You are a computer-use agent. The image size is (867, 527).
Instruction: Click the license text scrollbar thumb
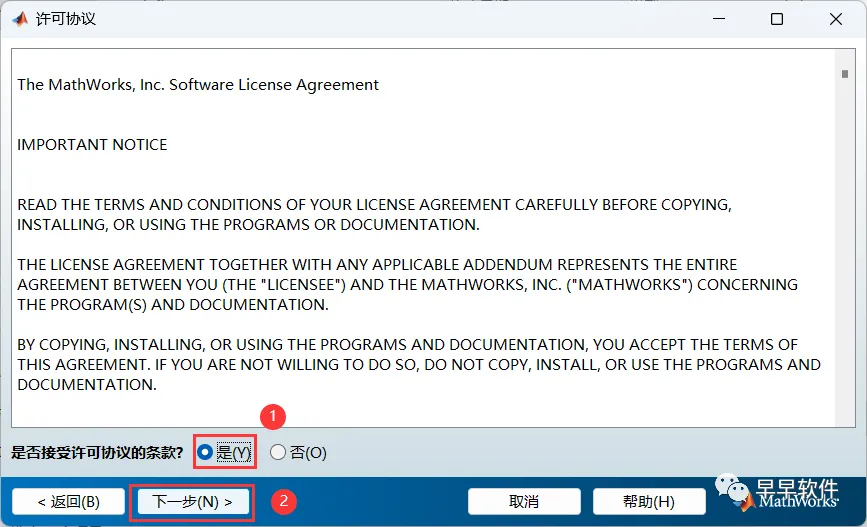(x=844, y=74)
